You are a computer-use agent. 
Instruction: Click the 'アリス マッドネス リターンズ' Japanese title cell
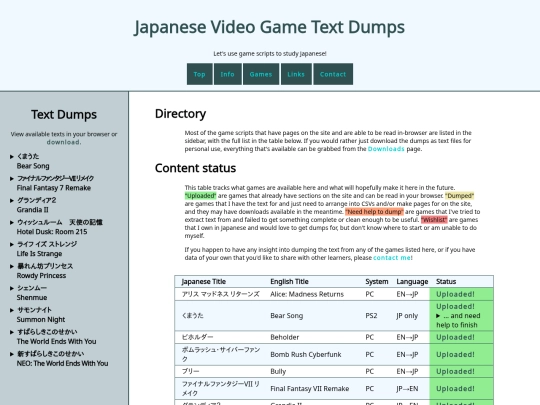(220, 294)
